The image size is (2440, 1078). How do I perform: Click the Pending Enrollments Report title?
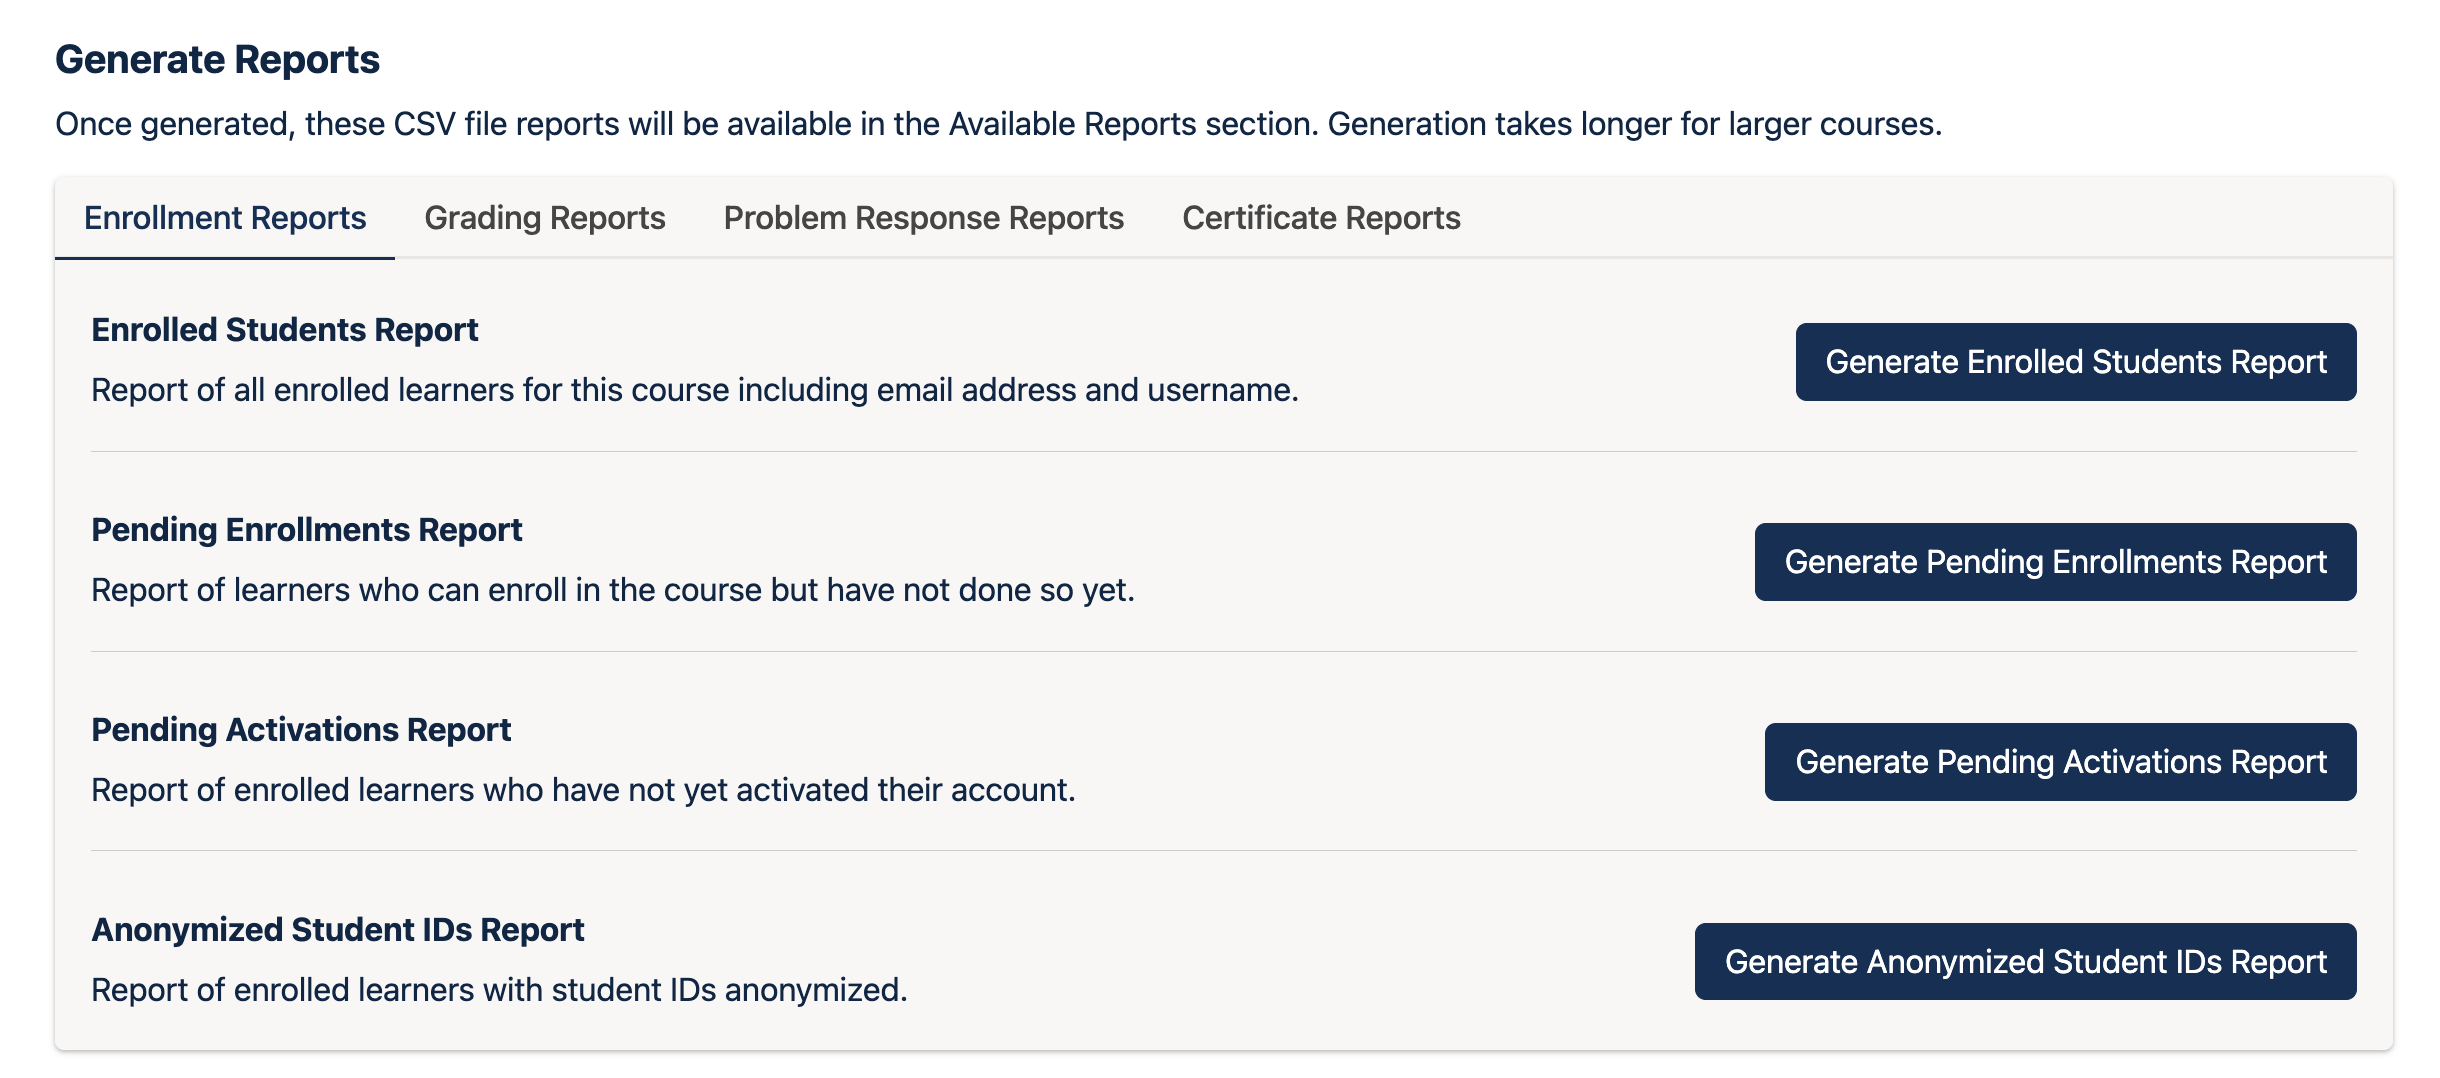point(307,530)
